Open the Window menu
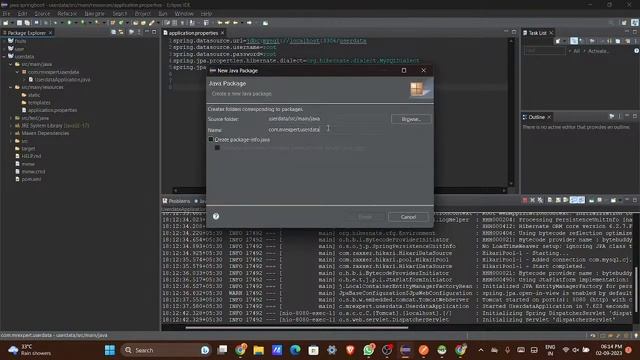 [184, 13]
